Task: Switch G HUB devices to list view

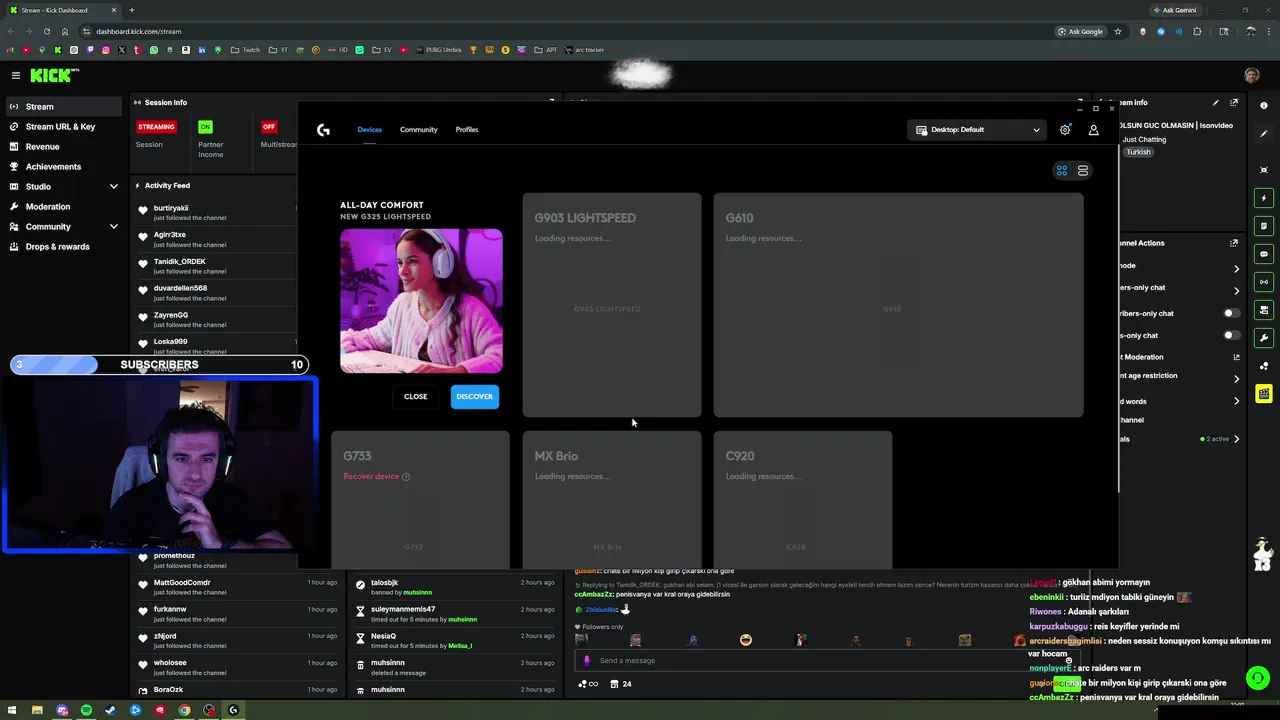Action: [x=1083, y=171]
